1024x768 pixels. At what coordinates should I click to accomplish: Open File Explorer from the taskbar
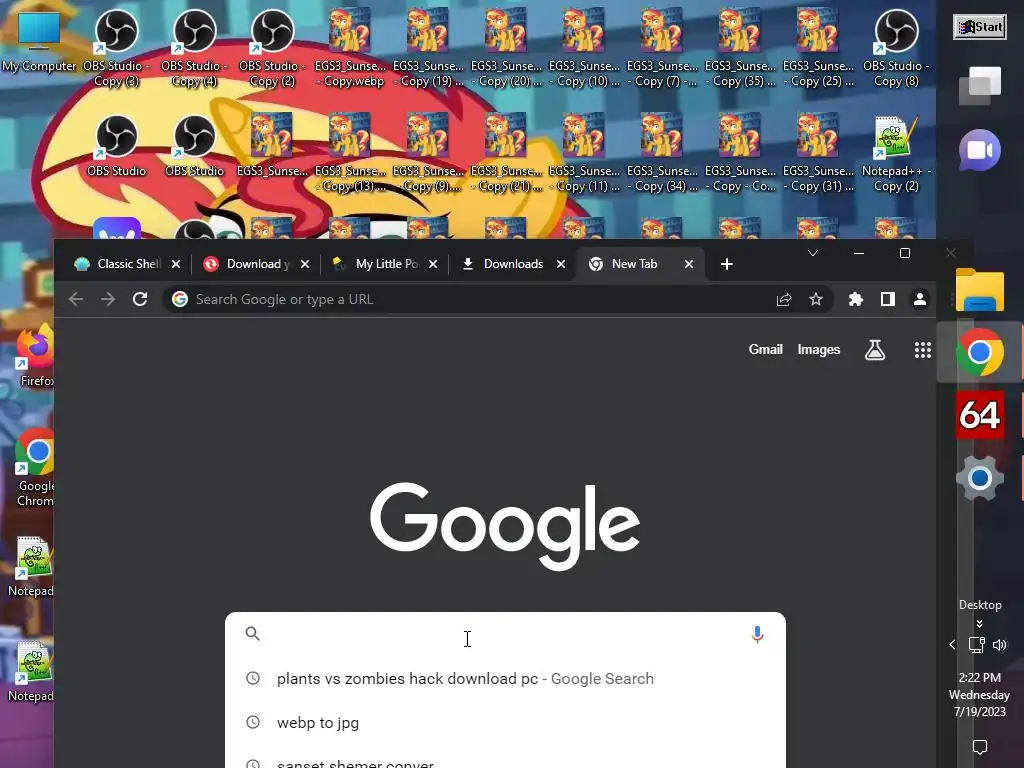tap(980, 289)
